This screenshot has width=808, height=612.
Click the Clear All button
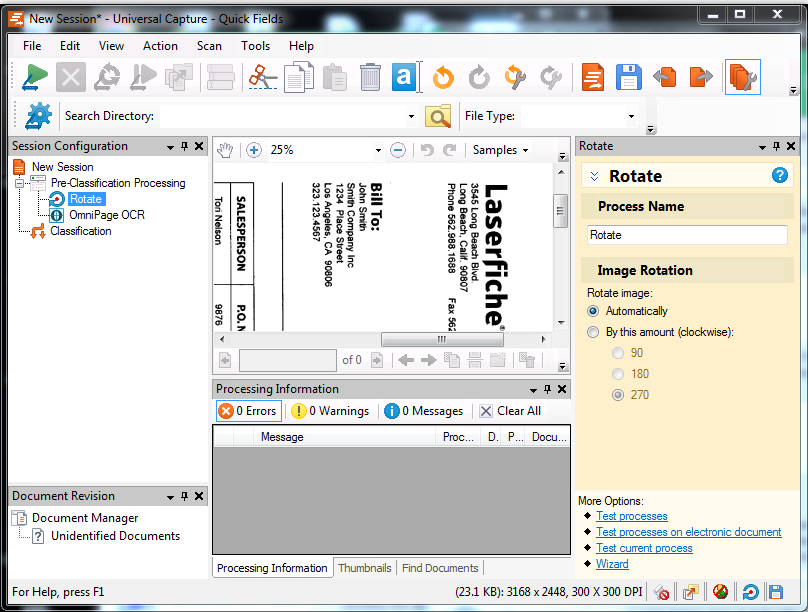click(510, 411)
